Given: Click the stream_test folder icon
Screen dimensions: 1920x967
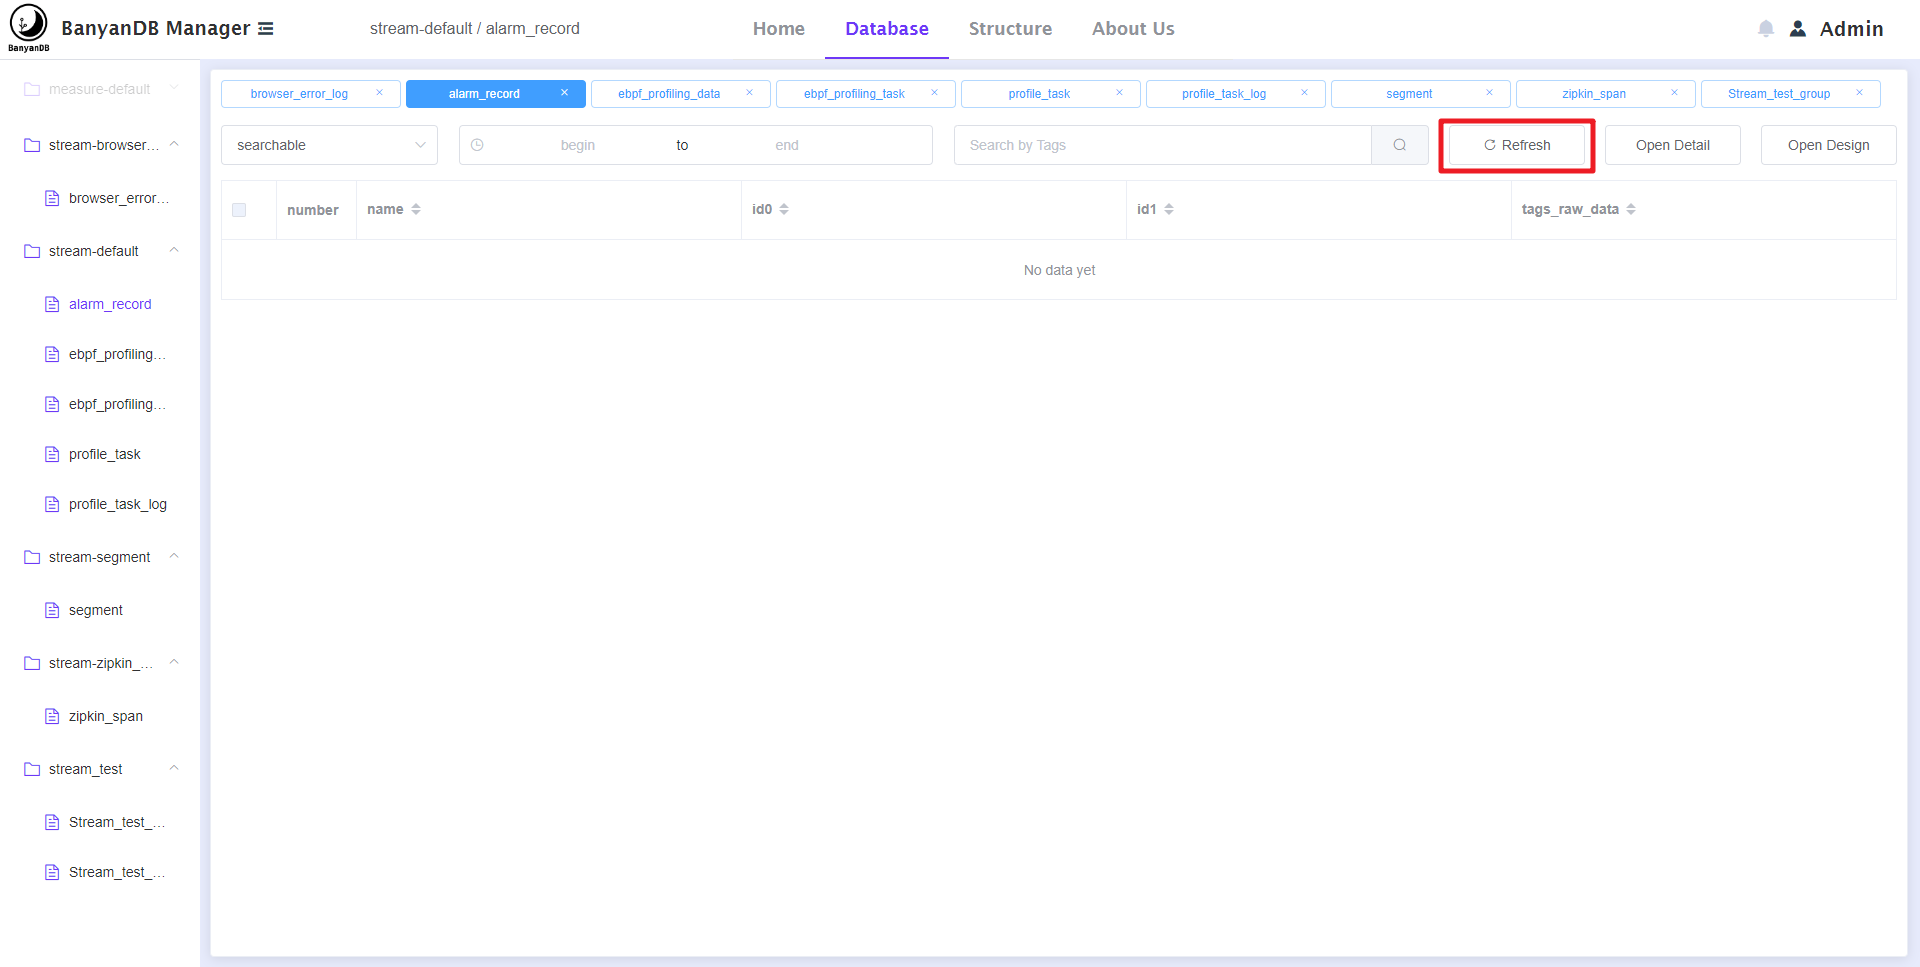Looking at the screenshot, I should point(32,769).
